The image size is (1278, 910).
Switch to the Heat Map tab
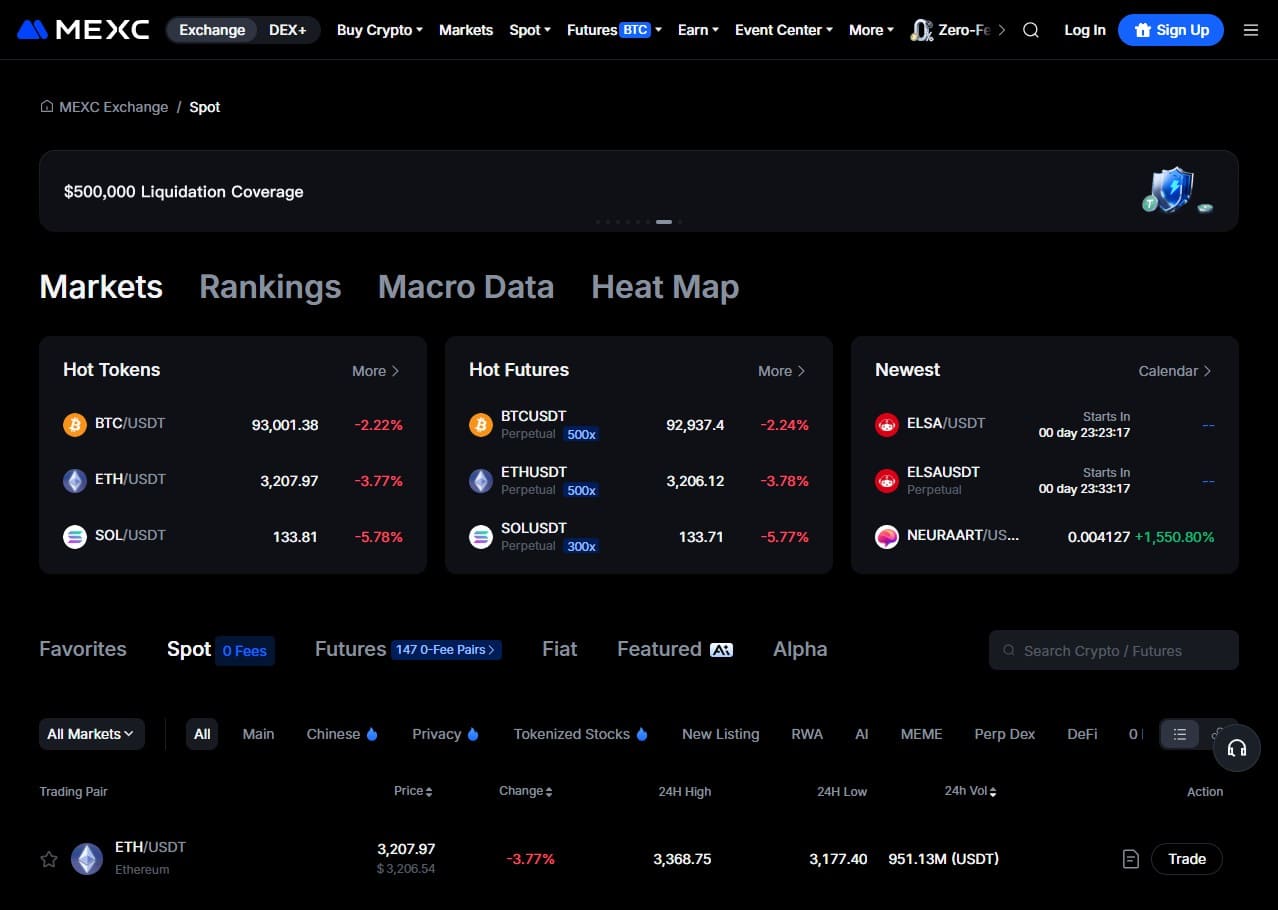click(x=664, y=287)
